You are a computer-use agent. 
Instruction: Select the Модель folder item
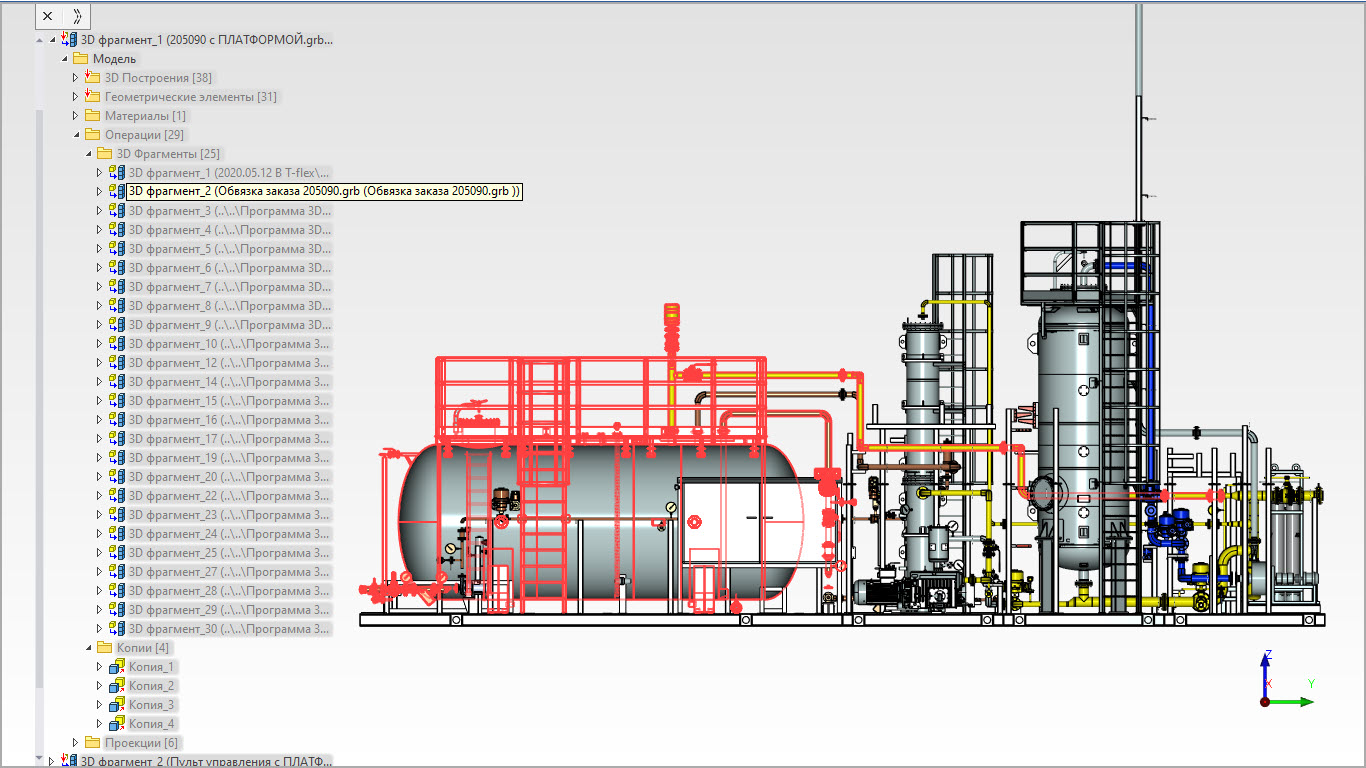pyautogui.click(x=114, y=59)
